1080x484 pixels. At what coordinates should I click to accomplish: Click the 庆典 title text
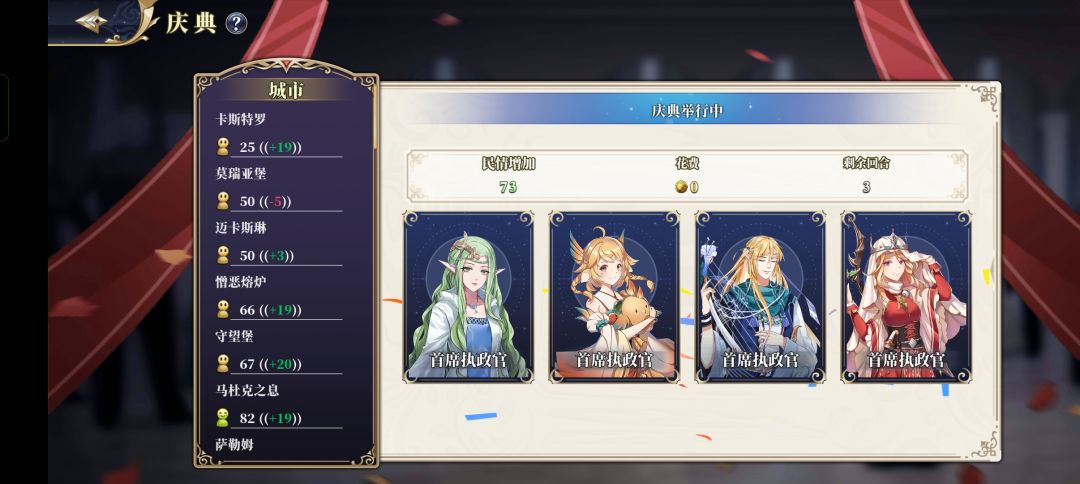[191, 23]
